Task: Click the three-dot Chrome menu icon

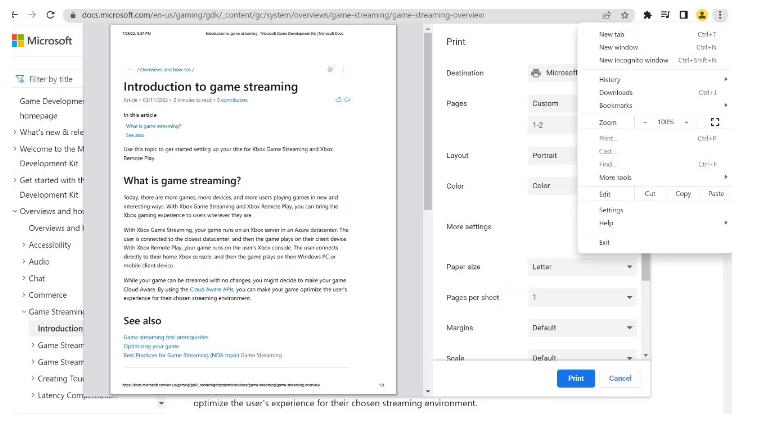Action: (x=720, y=15)
